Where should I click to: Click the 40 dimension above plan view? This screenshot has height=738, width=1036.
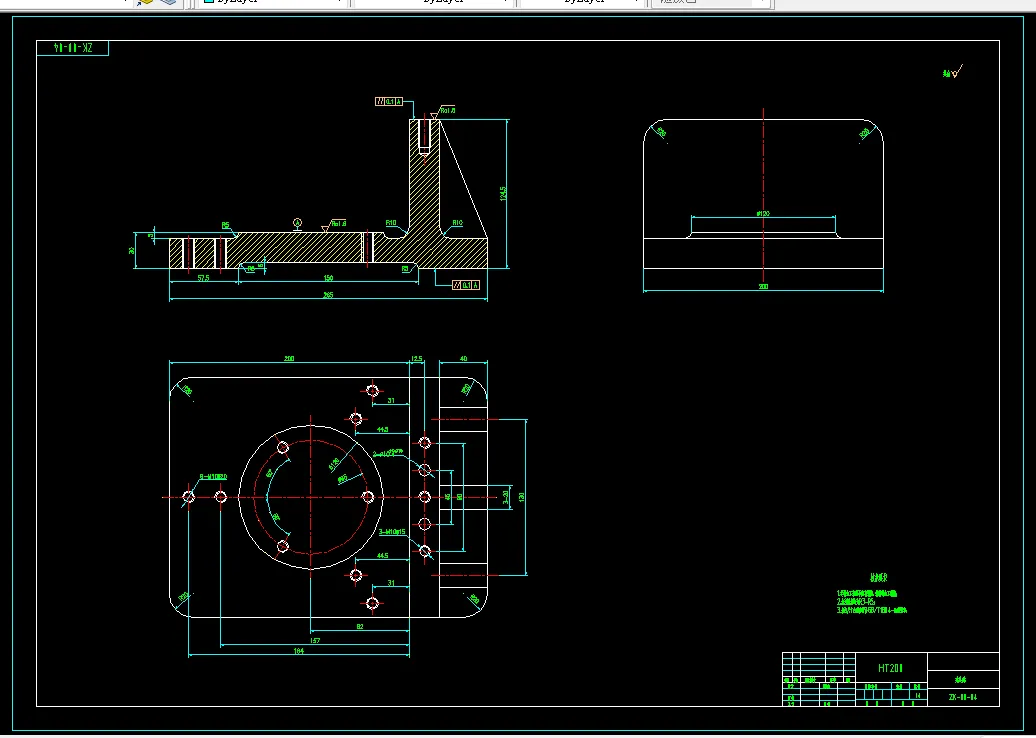pyautogui.click(x=463, y=359)
